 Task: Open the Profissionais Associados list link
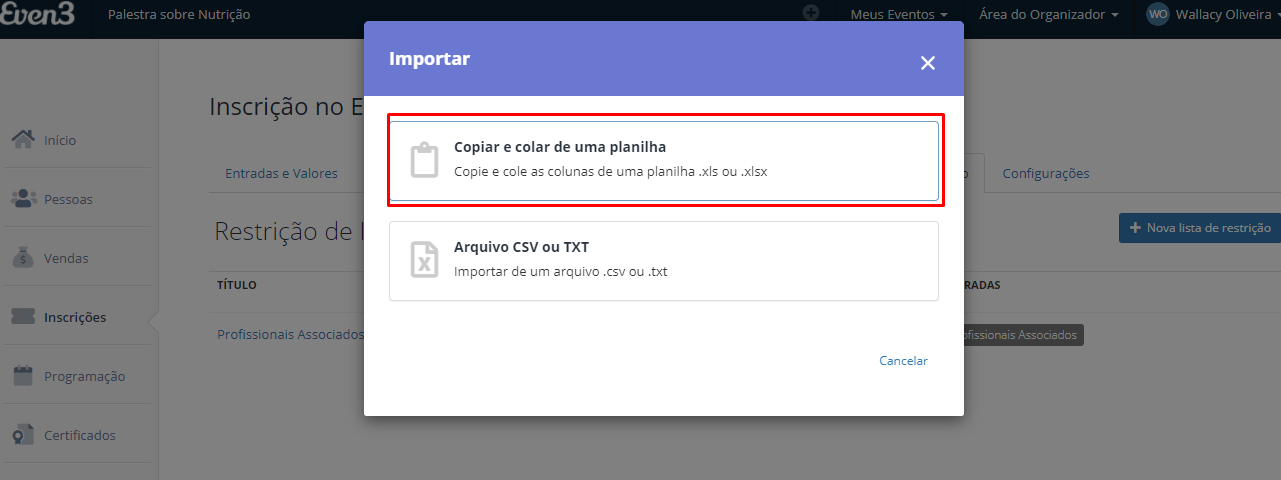click(x=290, y=334)
